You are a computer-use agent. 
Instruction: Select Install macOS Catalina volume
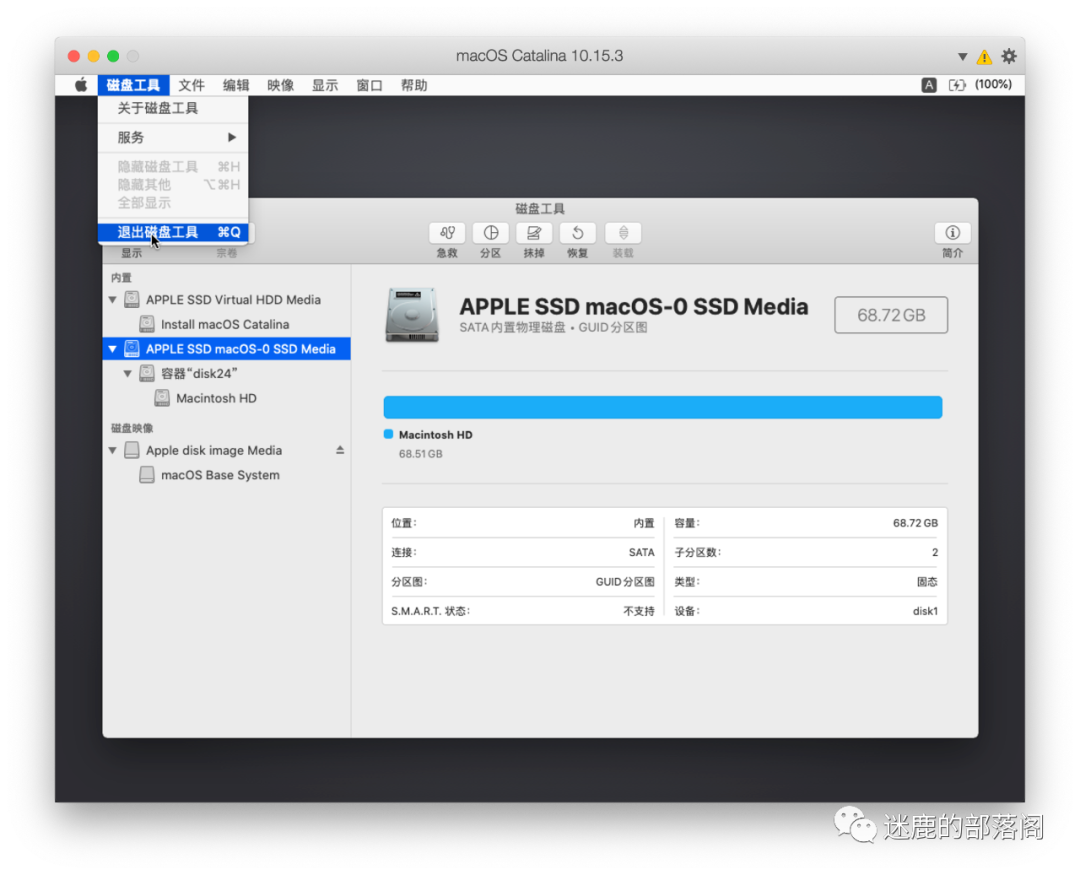point(227,324)
